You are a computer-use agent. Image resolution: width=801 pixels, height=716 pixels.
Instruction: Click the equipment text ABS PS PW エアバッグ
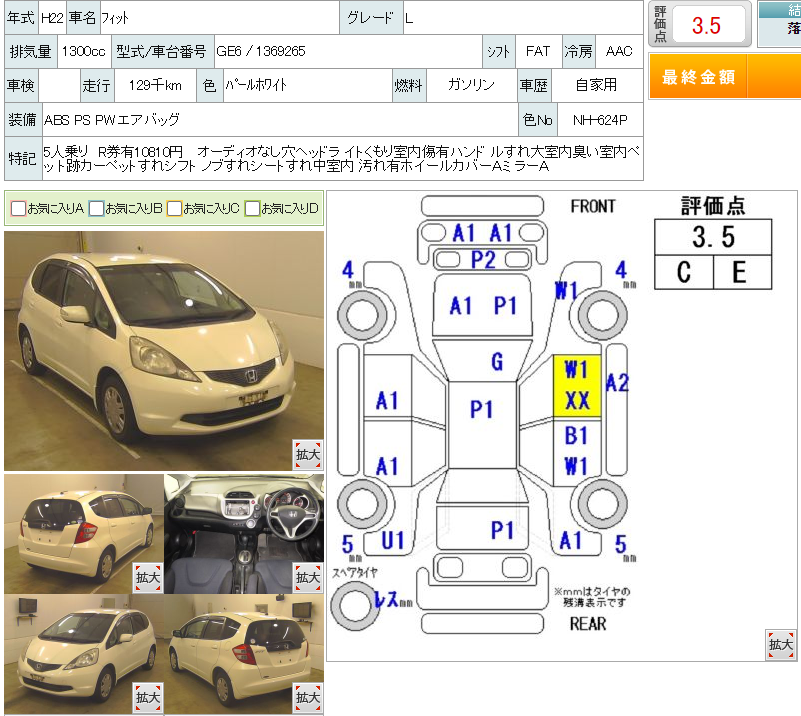112,120
